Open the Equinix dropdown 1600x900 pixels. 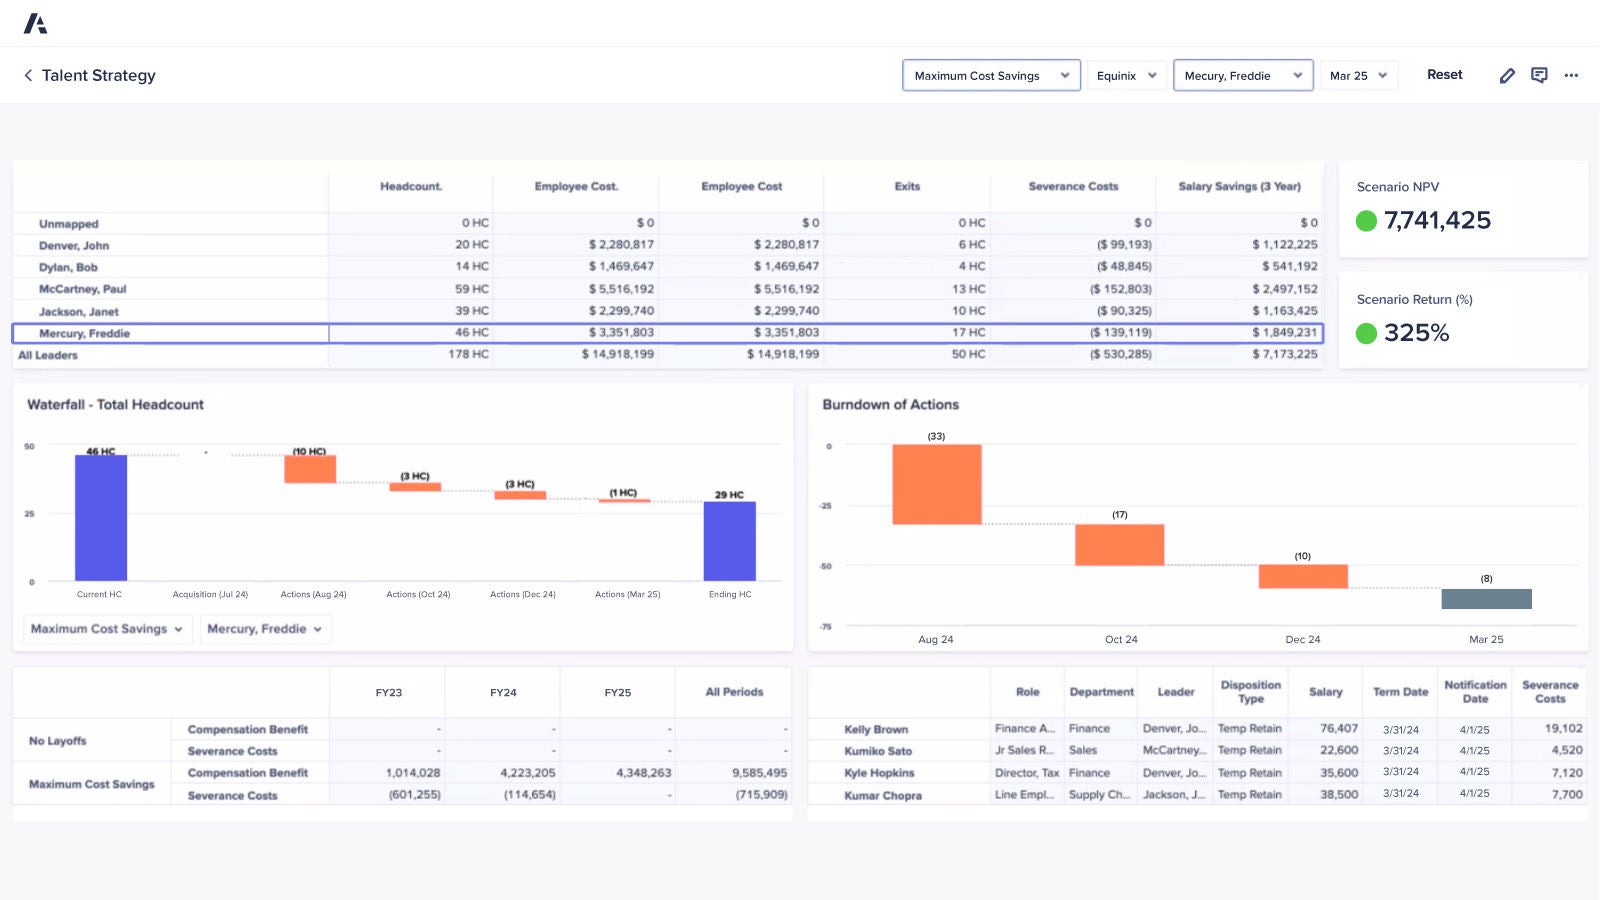(1126, 75)
